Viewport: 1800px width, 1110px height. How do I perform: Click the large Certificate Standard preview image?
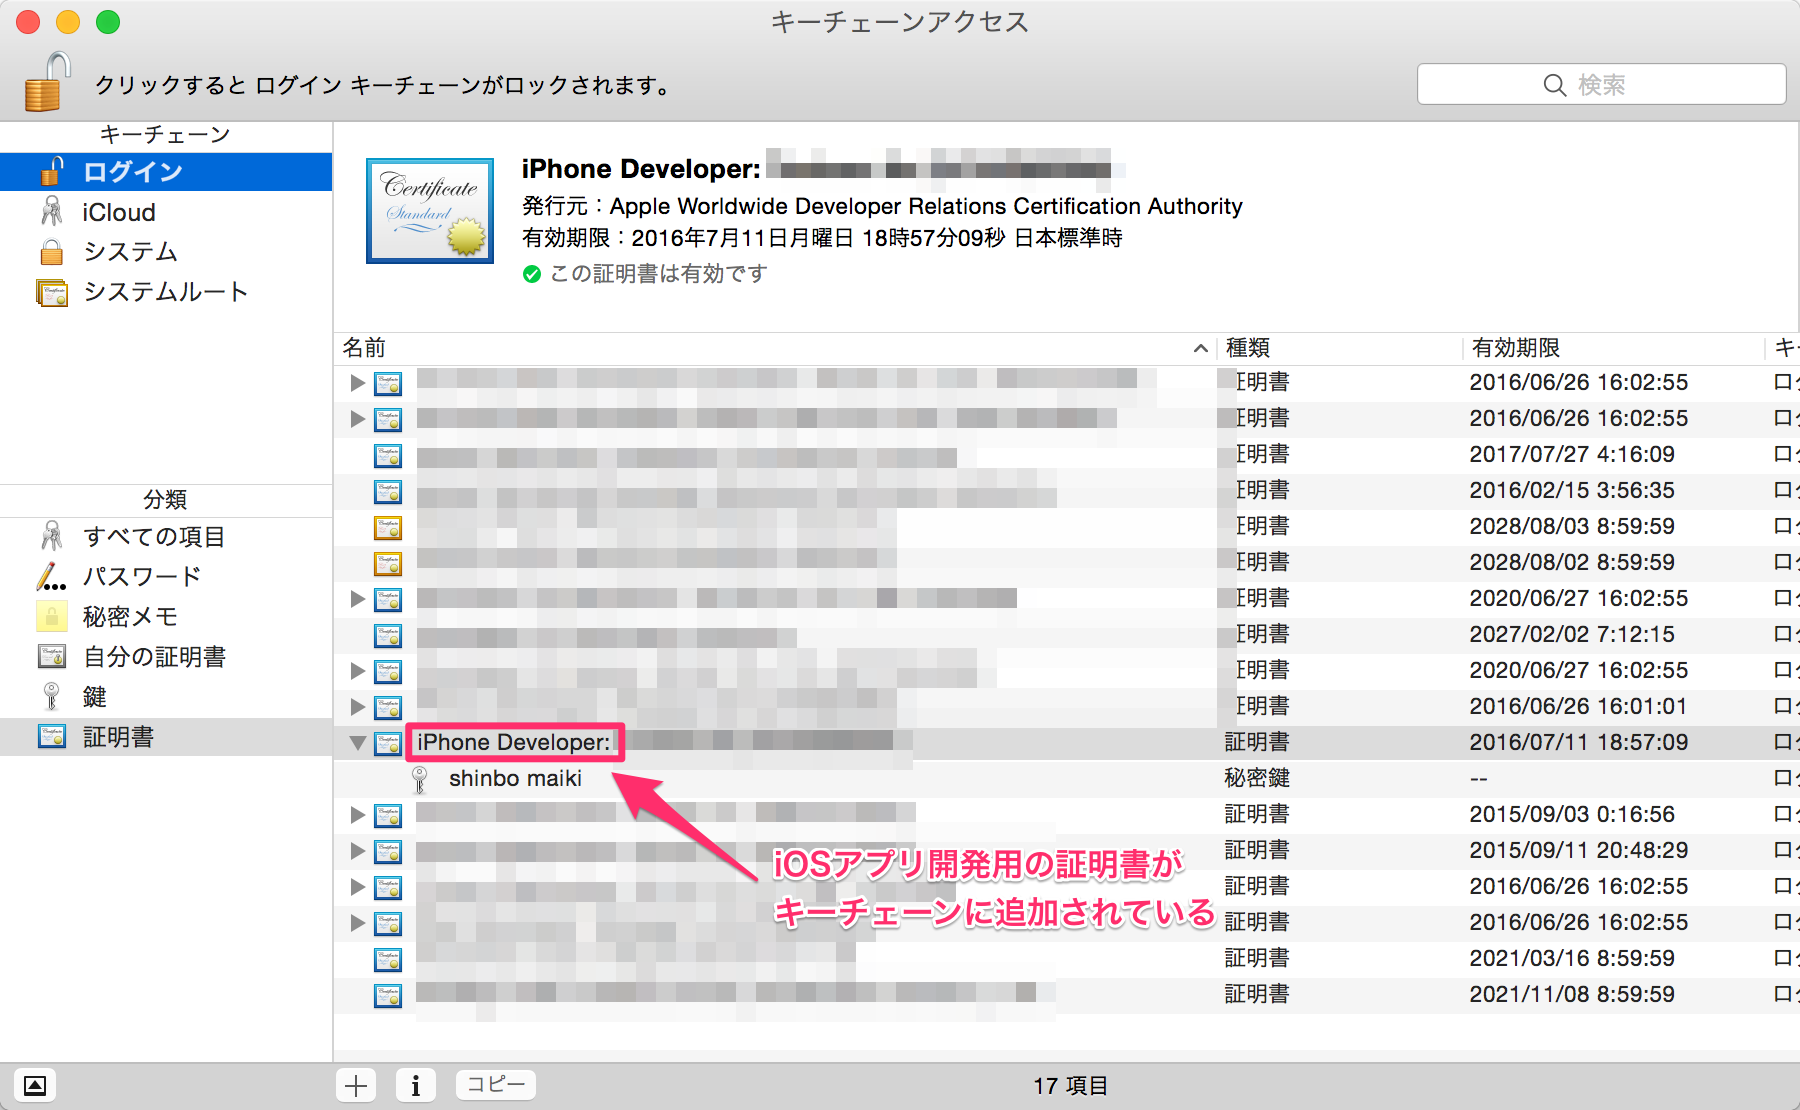[x=430, y=211]
